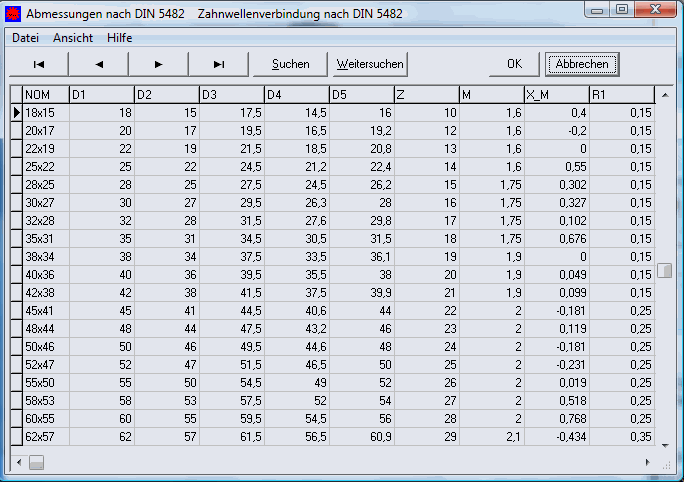The width and height of the screenshot is (684, 482).
Task: Jump to first record with navigation button
Action: [x=38, y=64]
